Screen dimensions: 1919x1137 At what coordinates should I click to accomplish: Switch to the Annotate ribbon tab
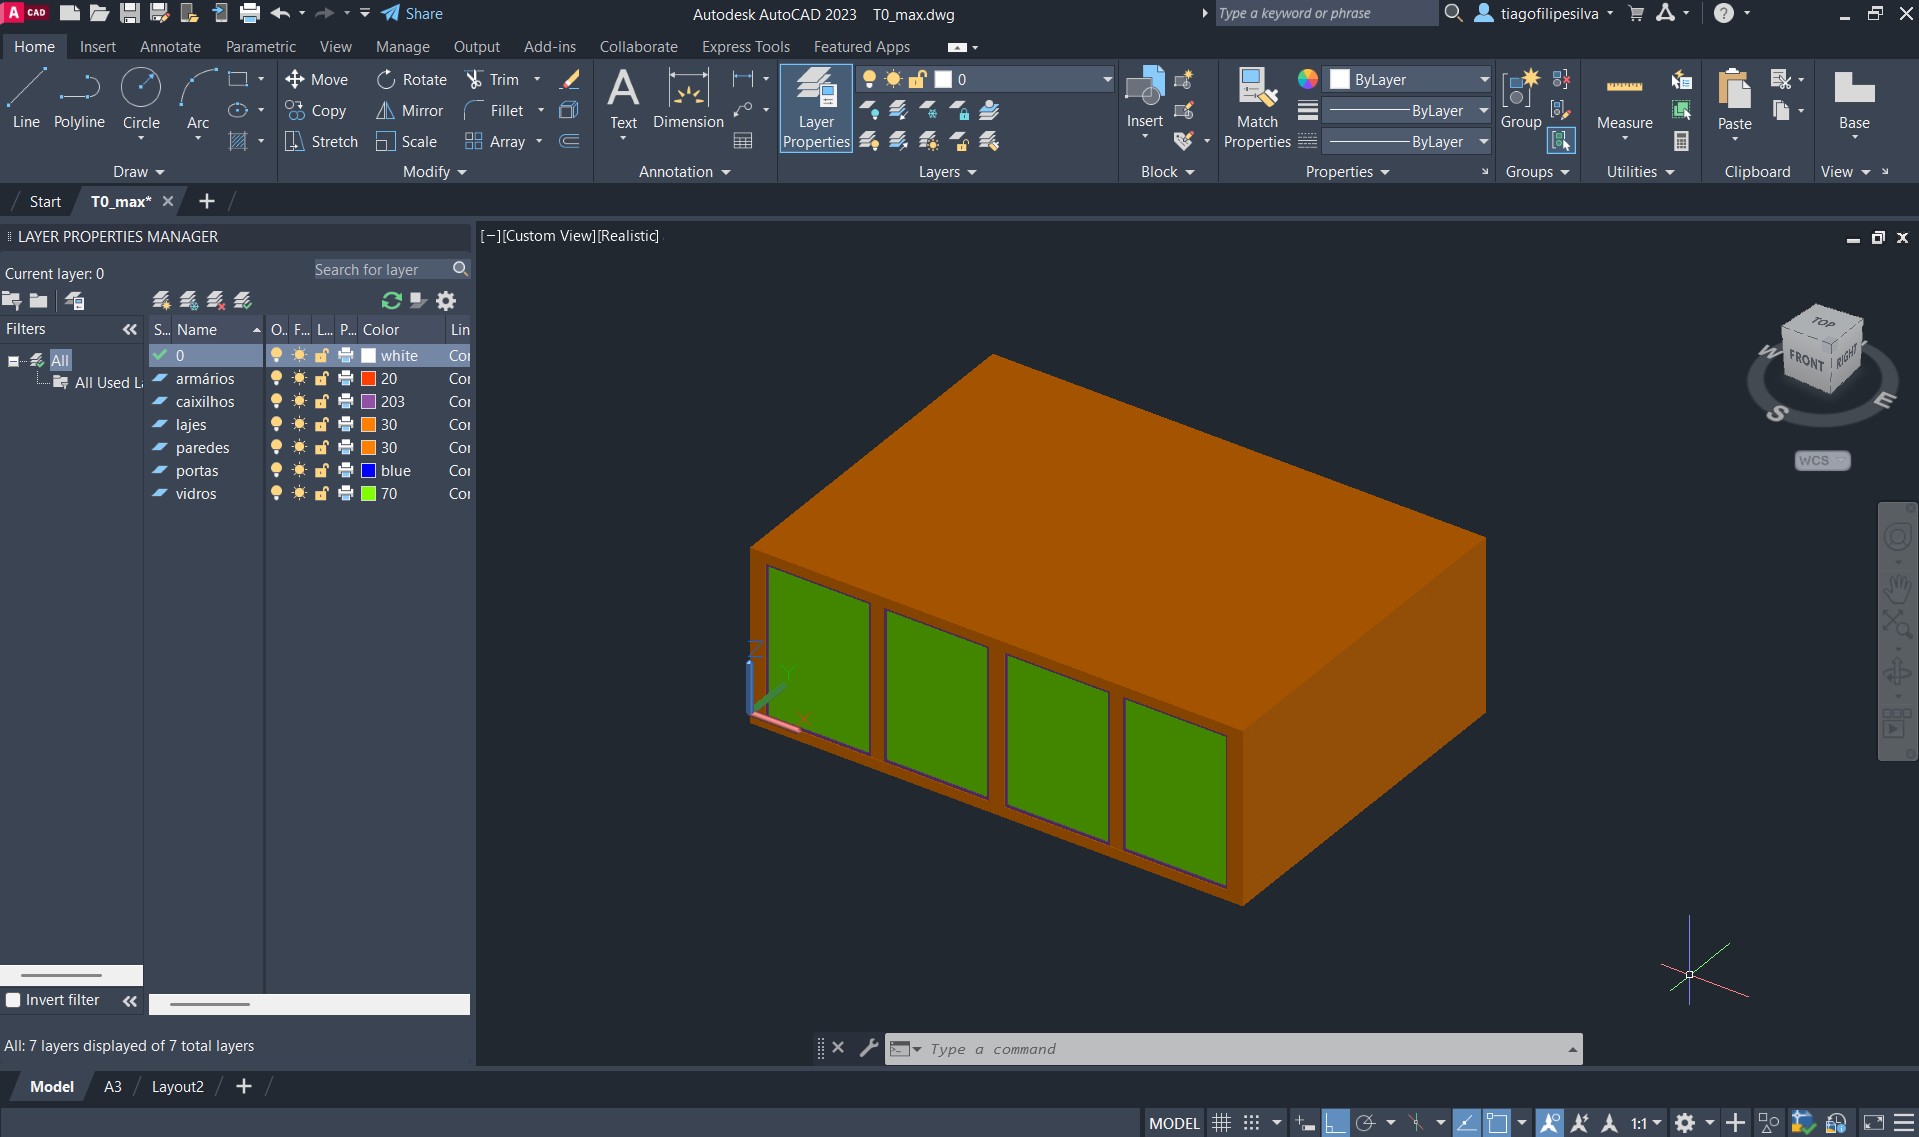coord(170,47)
